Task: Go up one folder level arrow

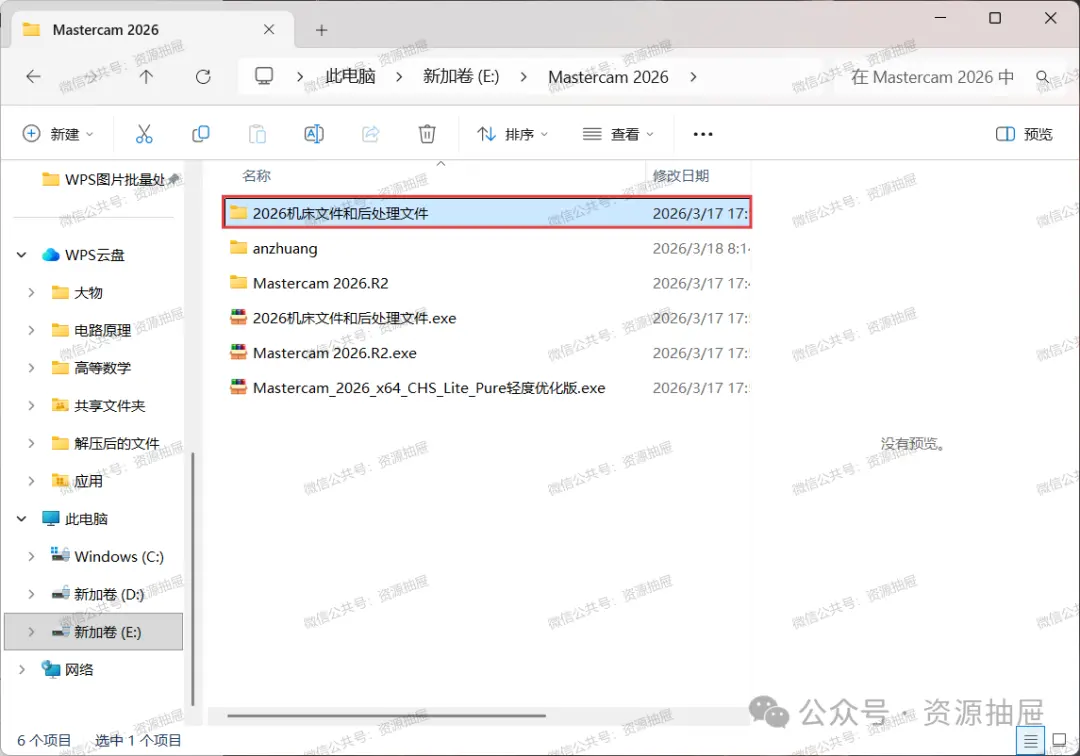Action: [146, 76]
